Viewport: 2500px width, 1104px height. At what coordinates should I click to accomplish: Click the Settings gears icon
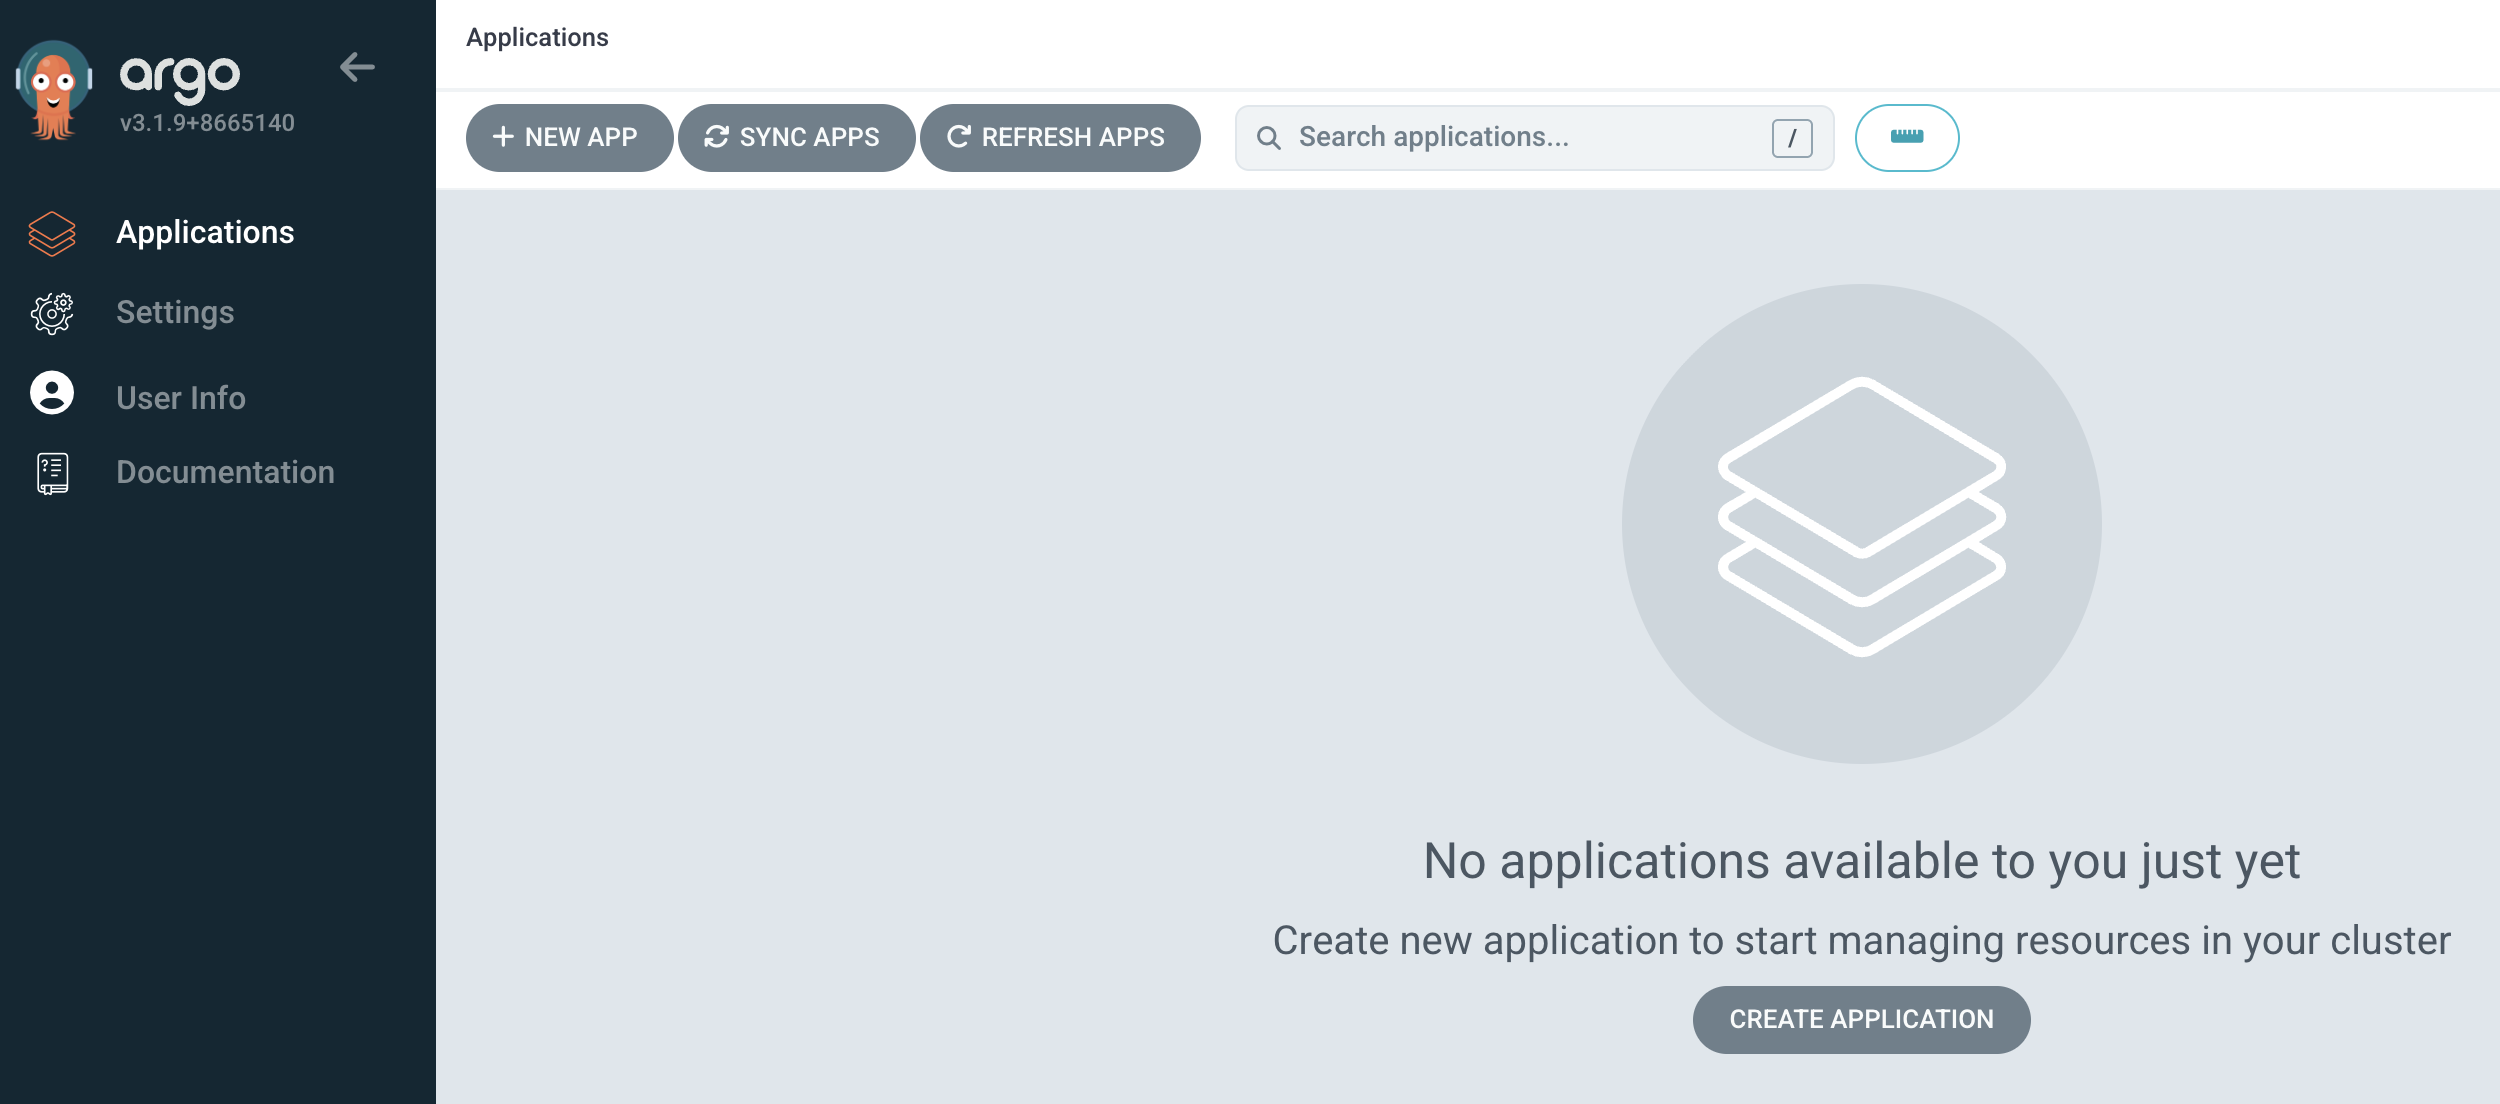click(52, 313)
